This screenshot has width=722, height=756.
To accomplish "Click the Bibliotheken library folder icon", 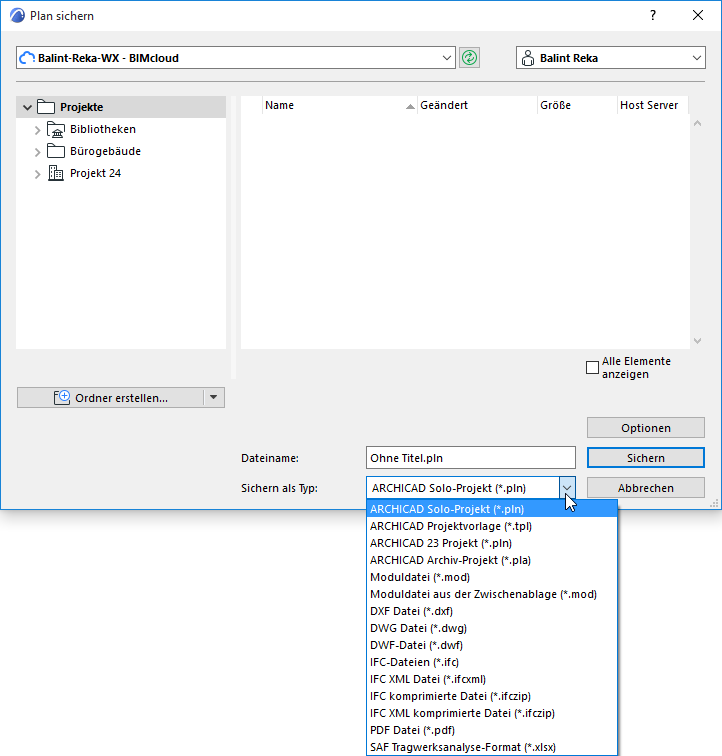I will 56,129.
